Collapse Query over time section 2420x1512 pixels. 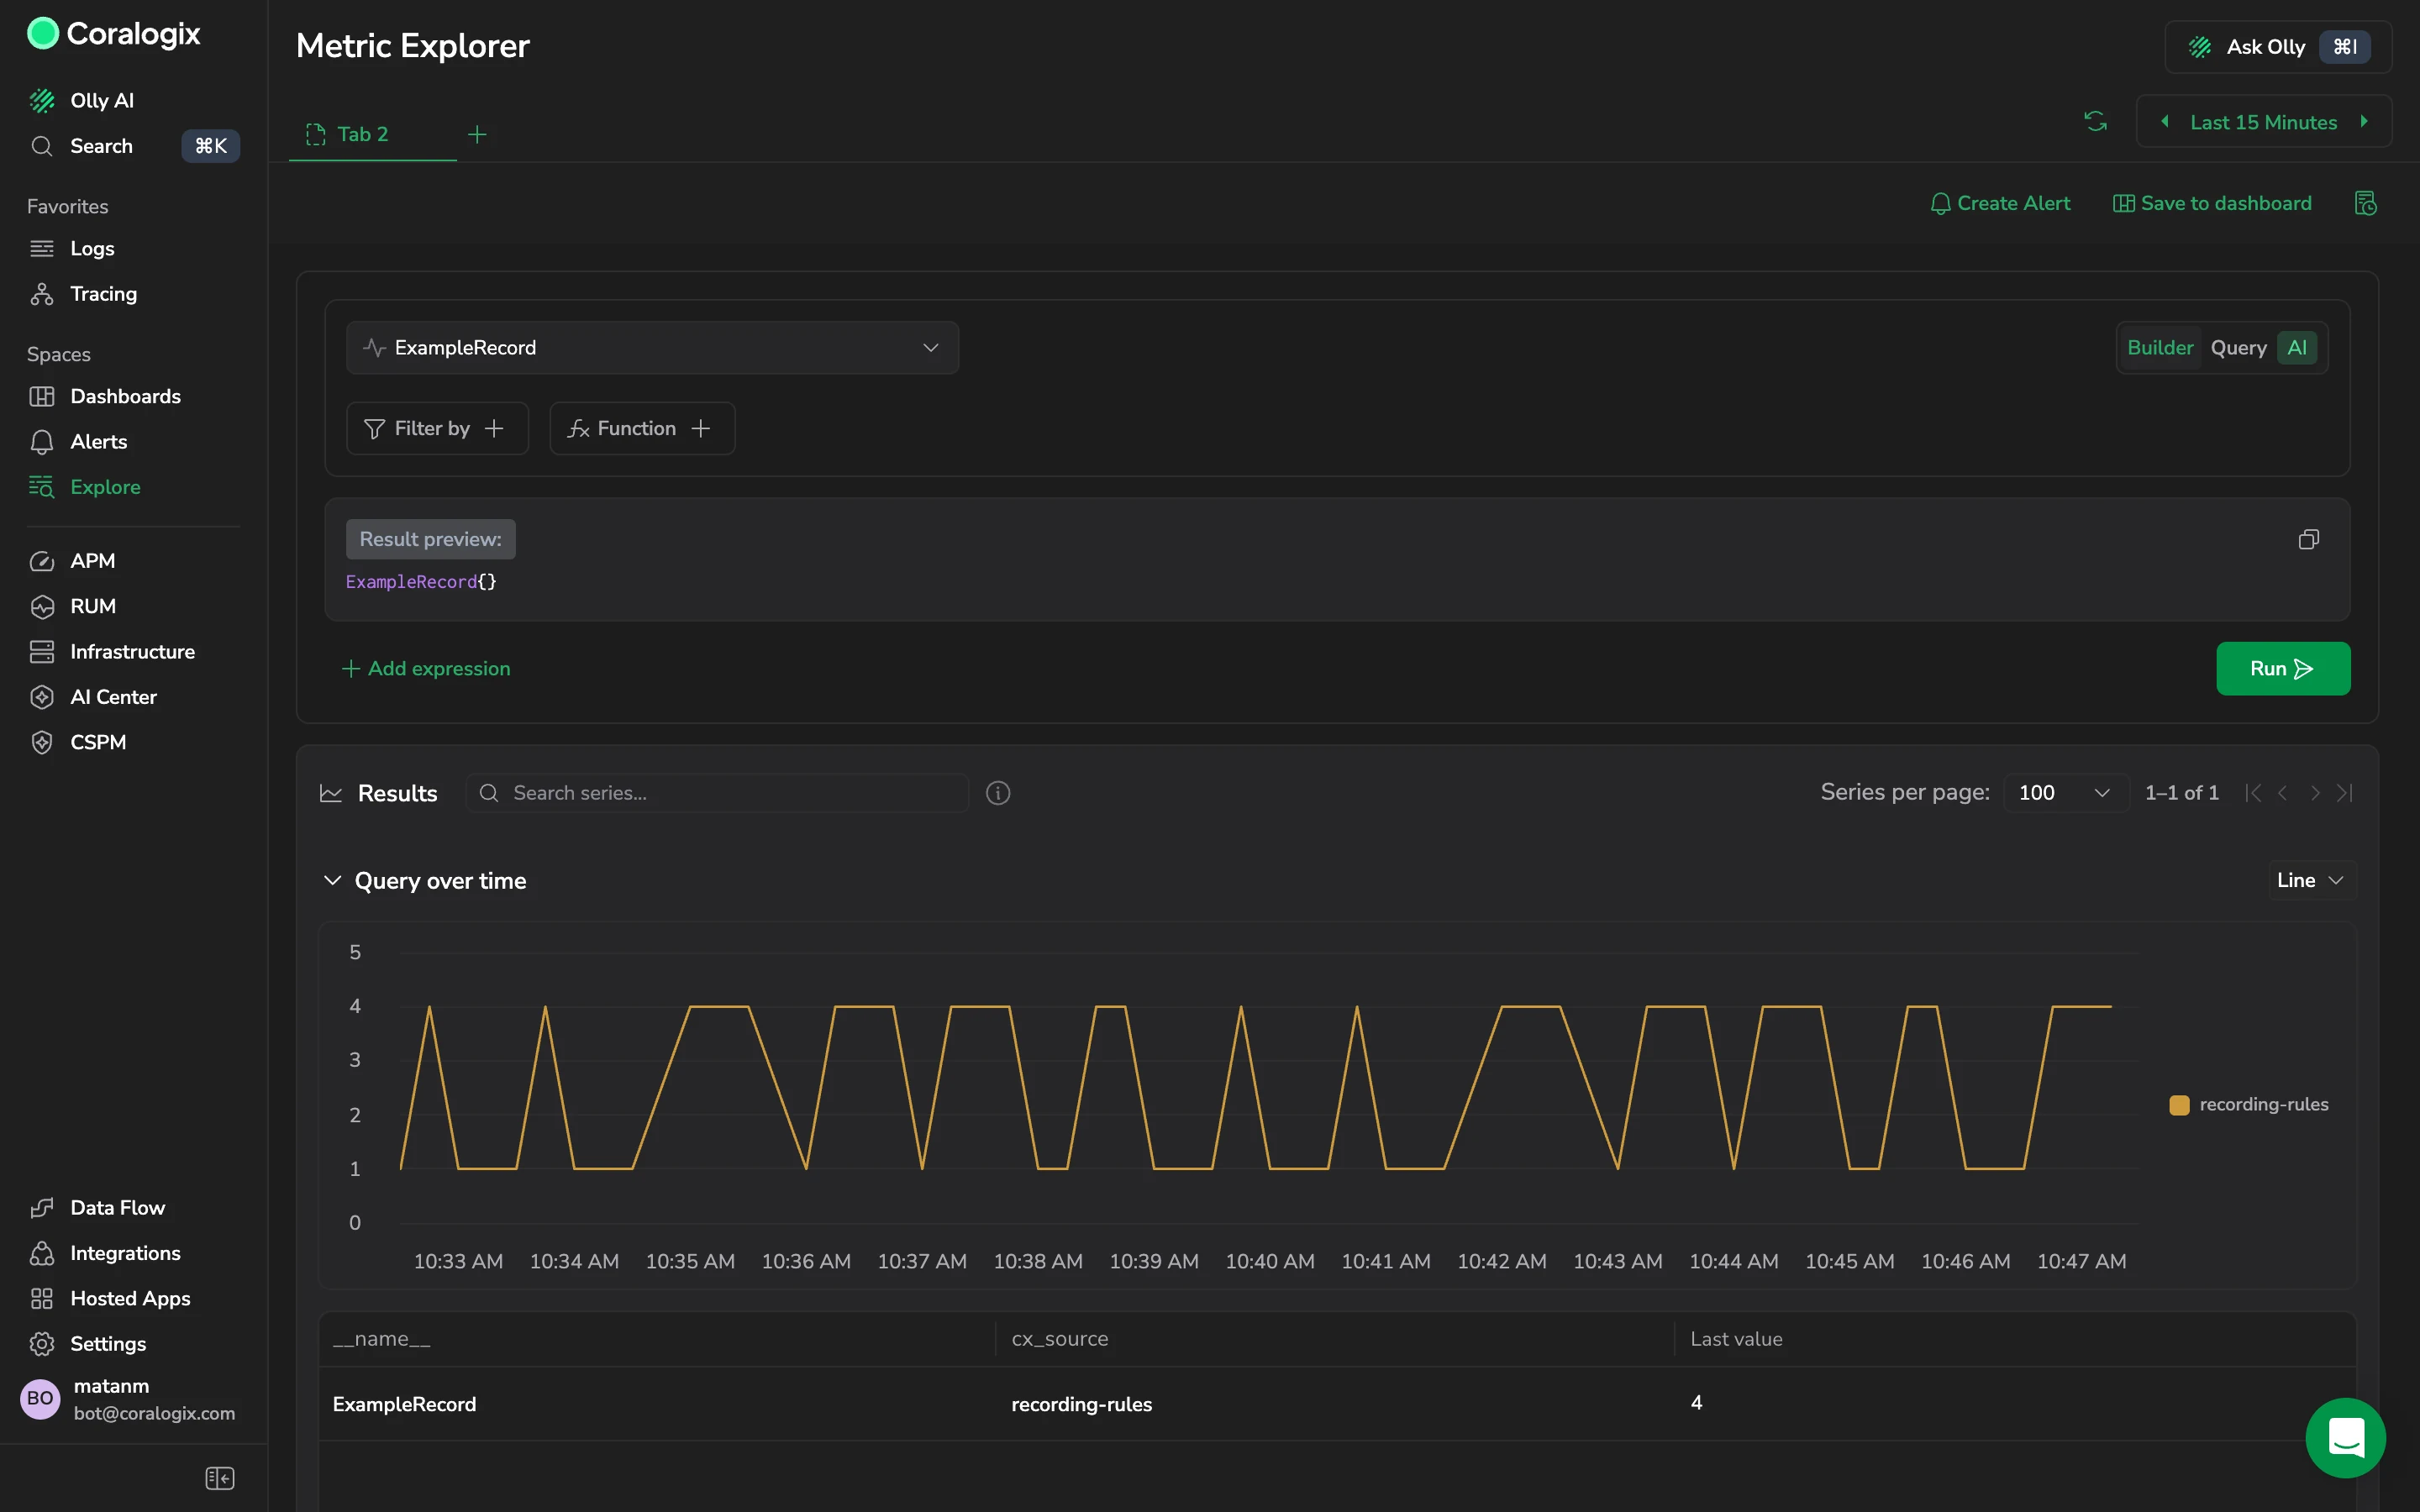332,881
